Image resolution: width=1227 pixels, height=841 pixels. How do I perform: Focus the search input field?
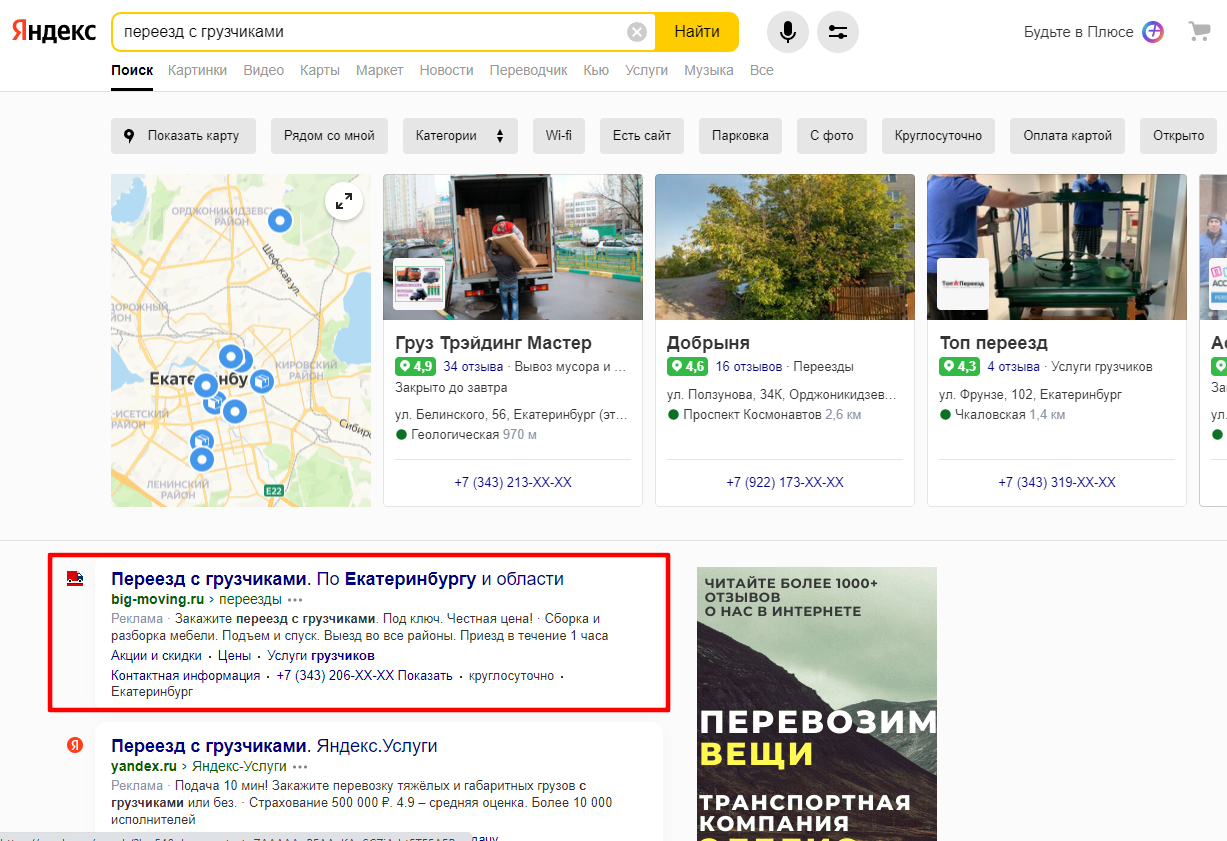pyautogui.click(x=372, y=32)
